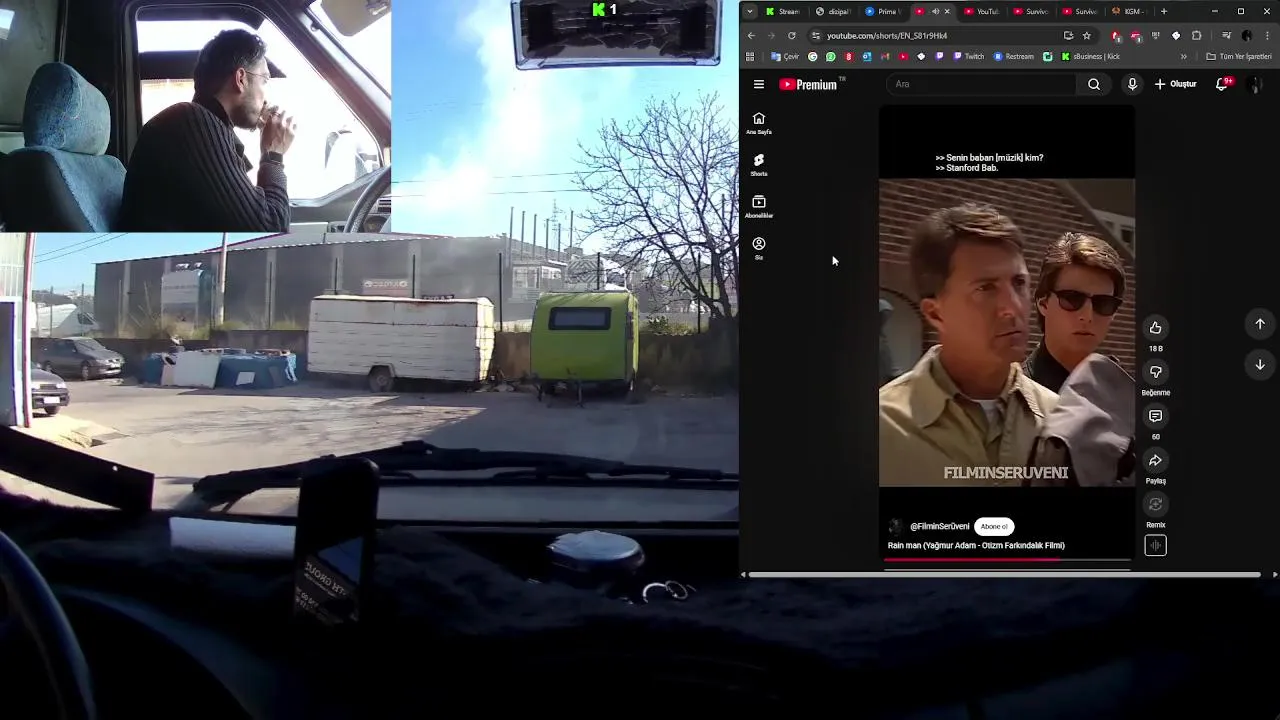
Task: Open Chrome three-dot menu
Action: (x=1267, y=35)
